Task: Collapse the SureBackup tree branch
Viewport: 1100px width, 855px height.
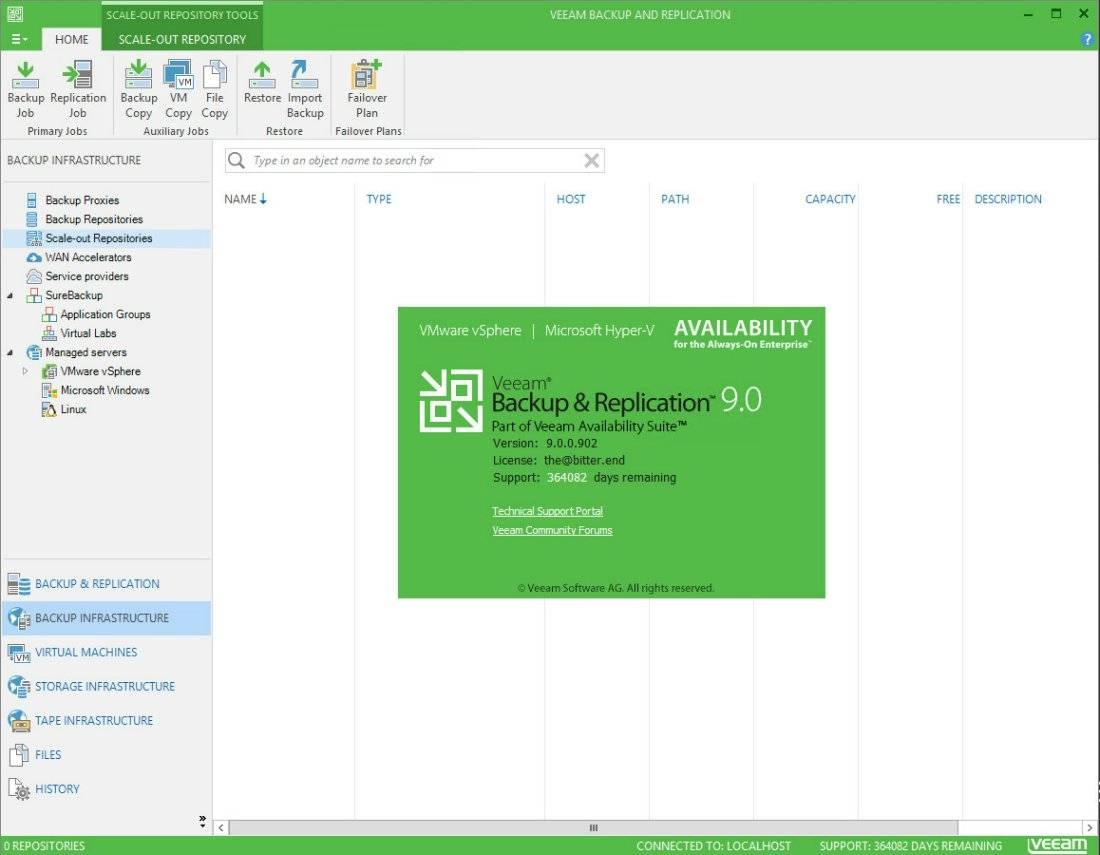Action: pos(10,295)
